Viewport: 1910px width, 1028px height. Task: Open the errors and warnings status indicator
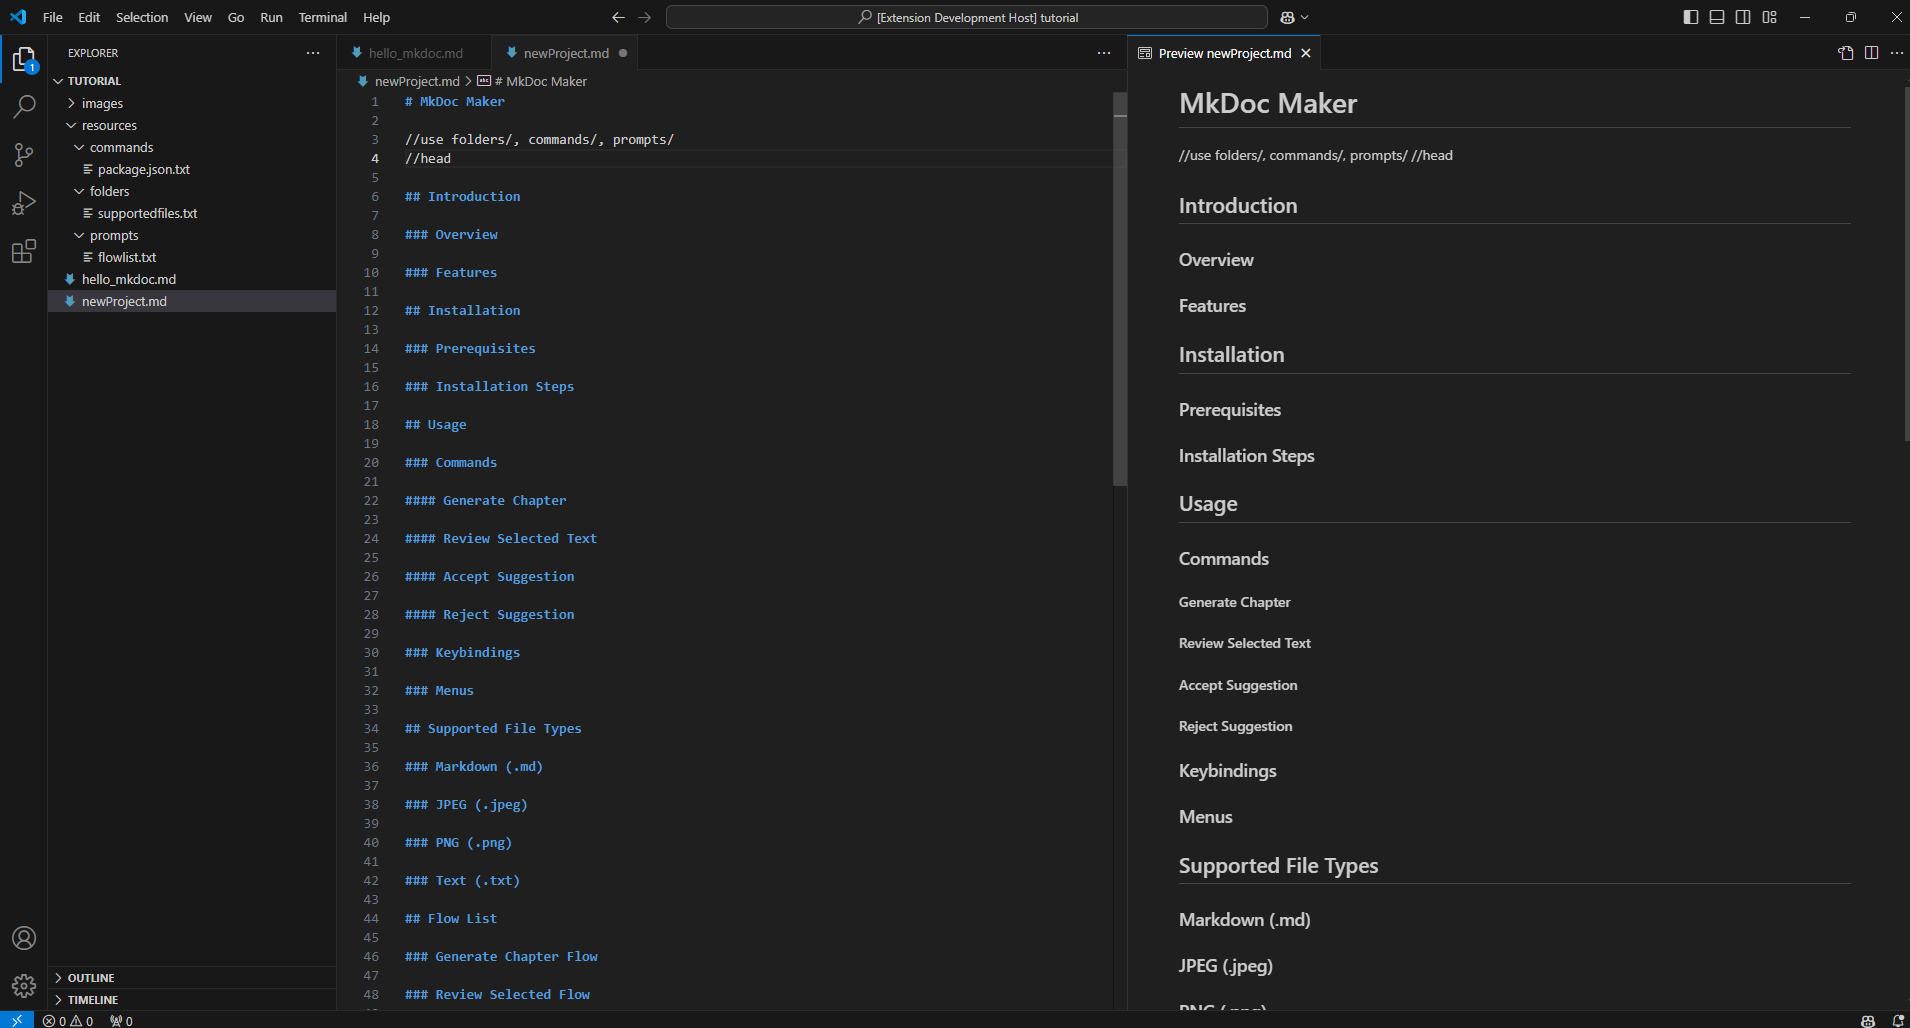(68, 1021)
